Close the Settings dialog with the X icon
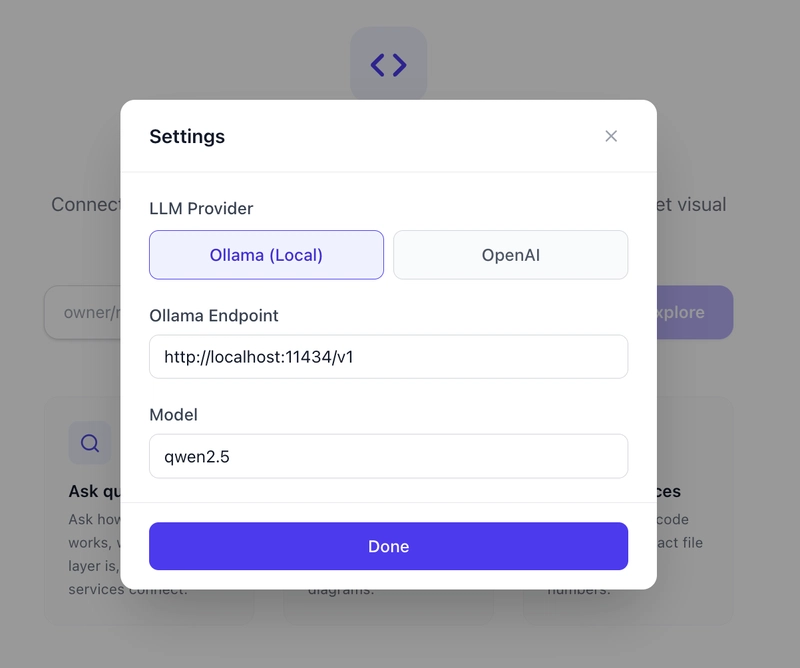The width and height of the screenshot is (800, 668). click(x=611, y=136)
